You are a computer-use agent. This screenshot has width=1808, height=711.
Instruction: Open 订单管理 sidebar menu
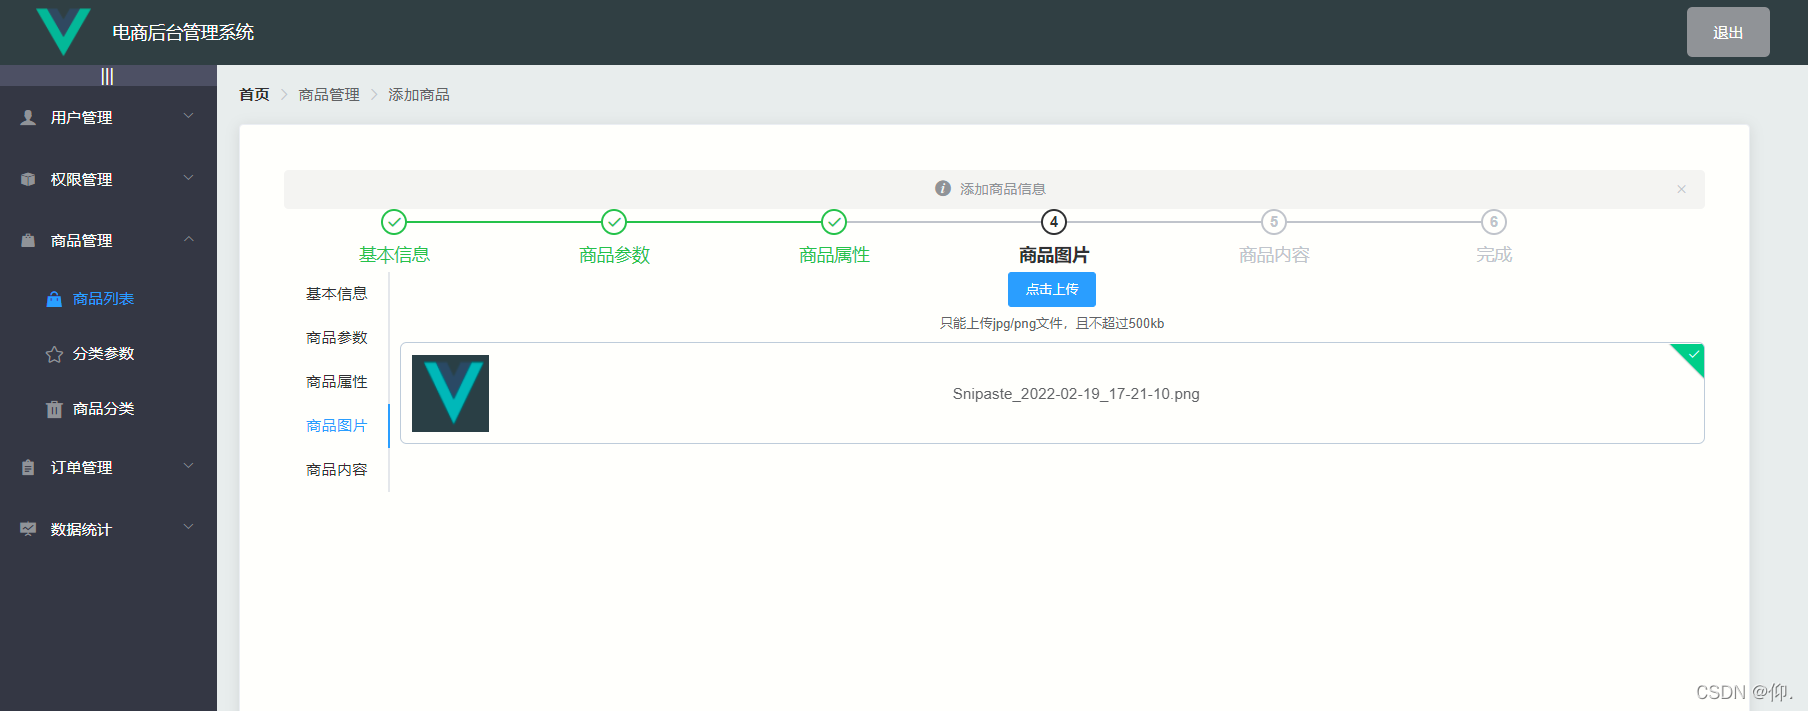point(108,467)
